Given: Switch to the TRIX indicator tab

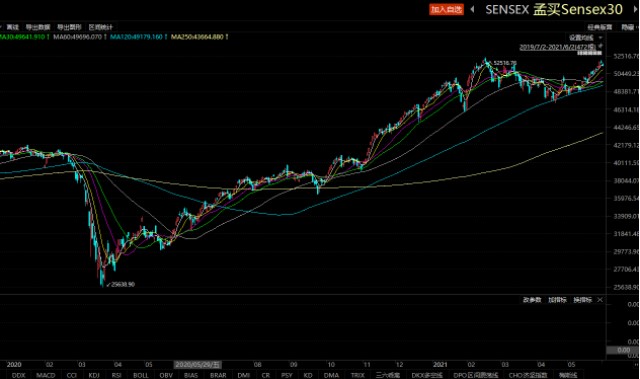Looking at the screenshot, I should click(358, 375).
